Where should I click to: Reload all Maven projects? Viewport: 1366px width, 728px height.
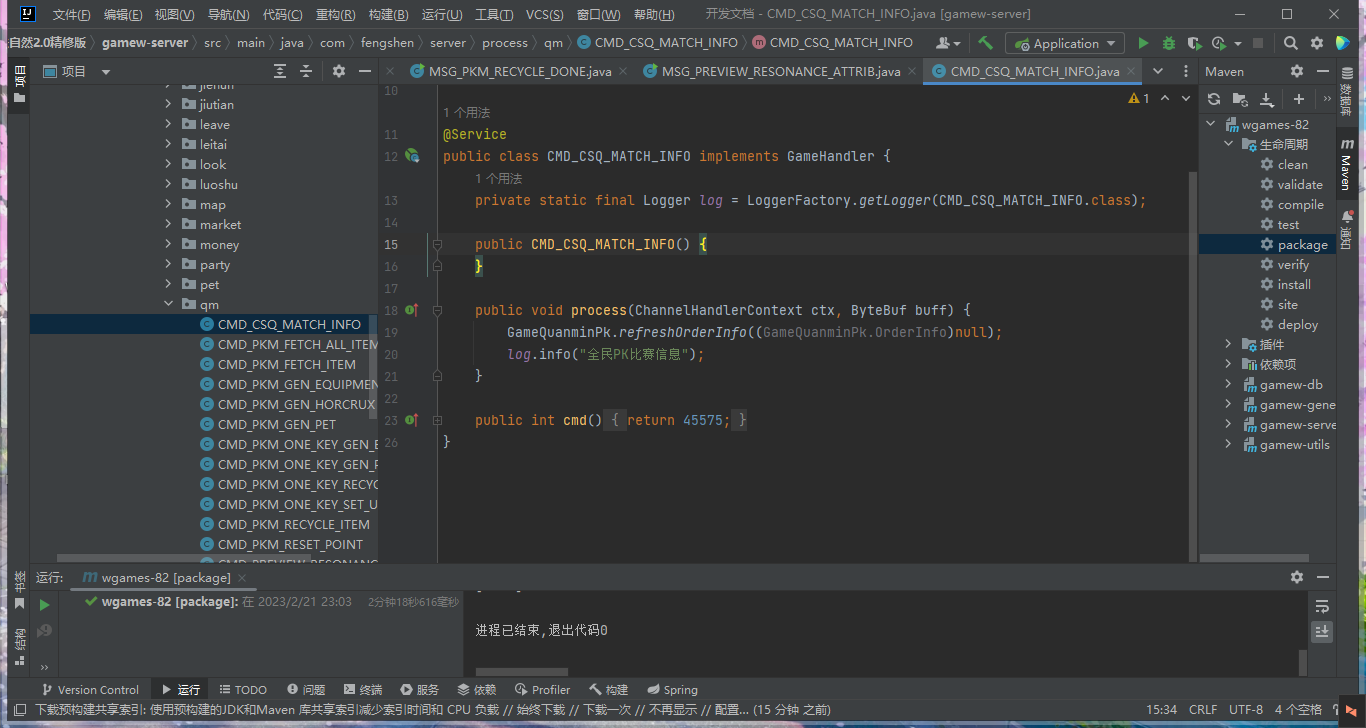1214,99
